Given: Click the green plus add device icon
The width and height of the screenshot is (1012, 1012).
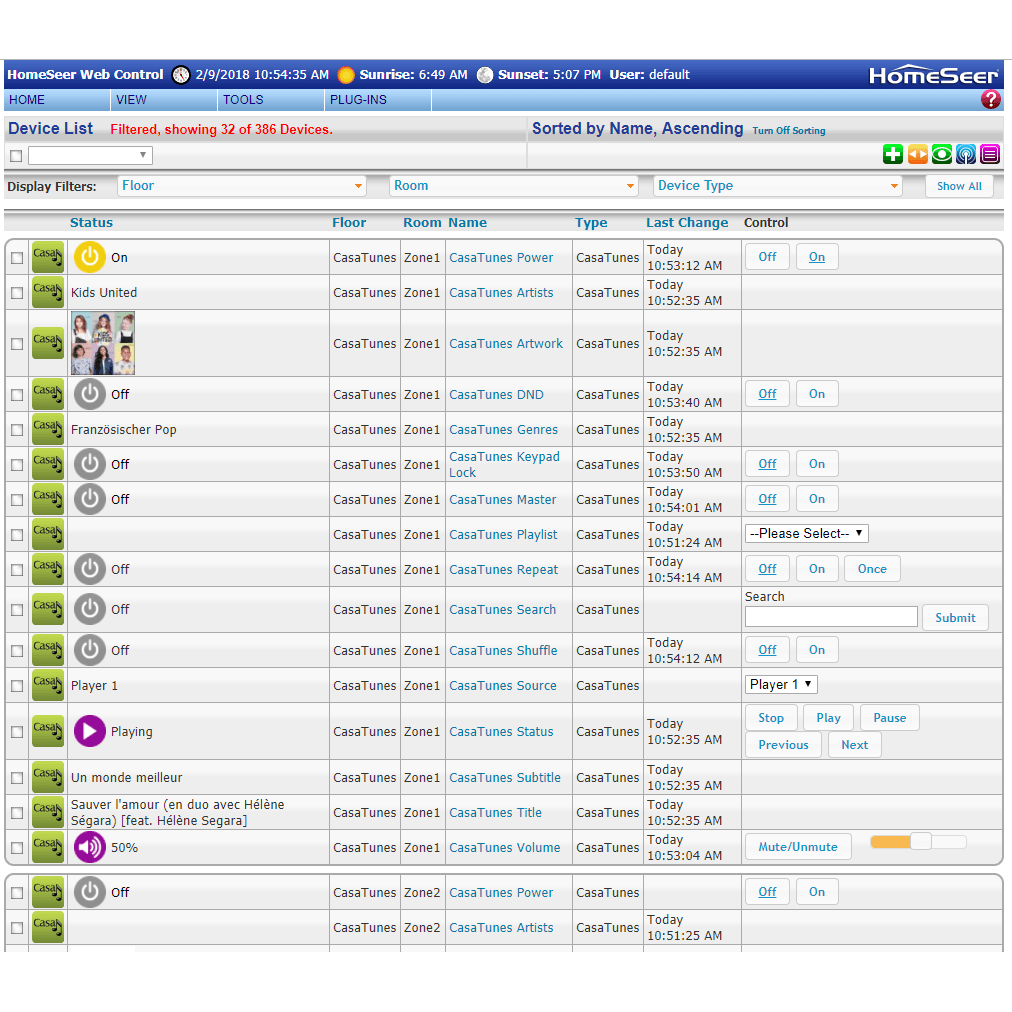Looking at the screenshot, I should (892, 154).
